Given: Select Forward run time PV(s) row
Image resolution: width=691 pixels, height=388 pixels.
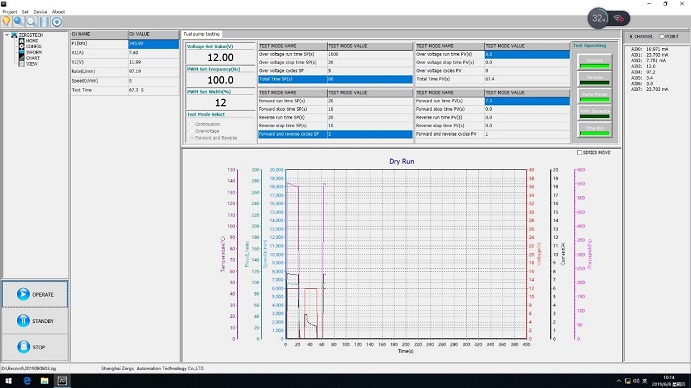Looking at the screenshot, I should coord(493,101).
